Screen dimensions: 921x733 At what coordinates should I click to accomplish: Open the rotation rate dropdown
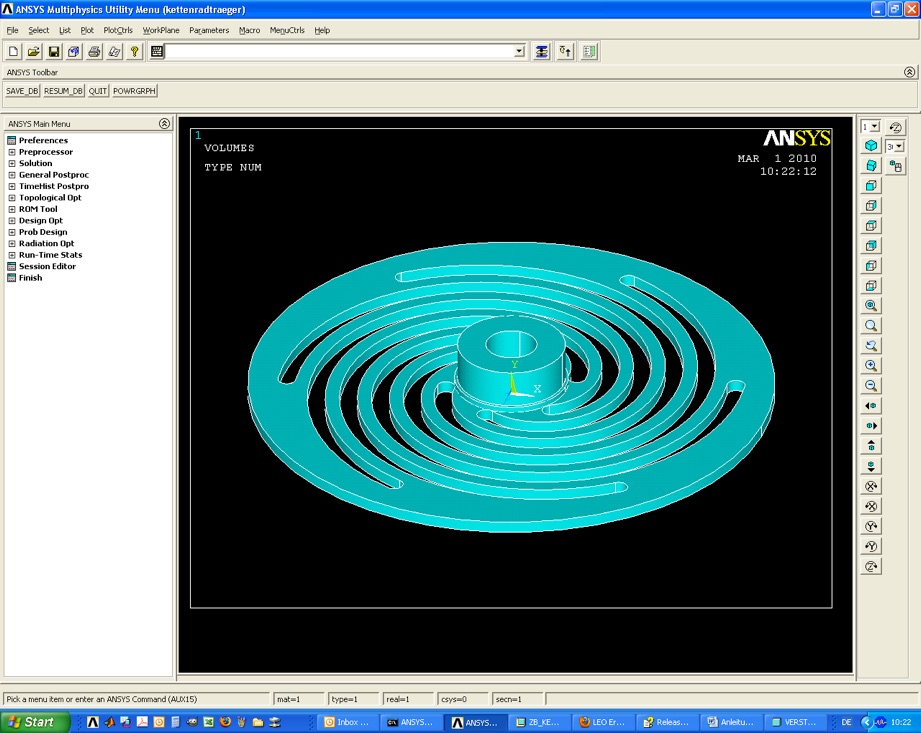click(x=899, y=146)
